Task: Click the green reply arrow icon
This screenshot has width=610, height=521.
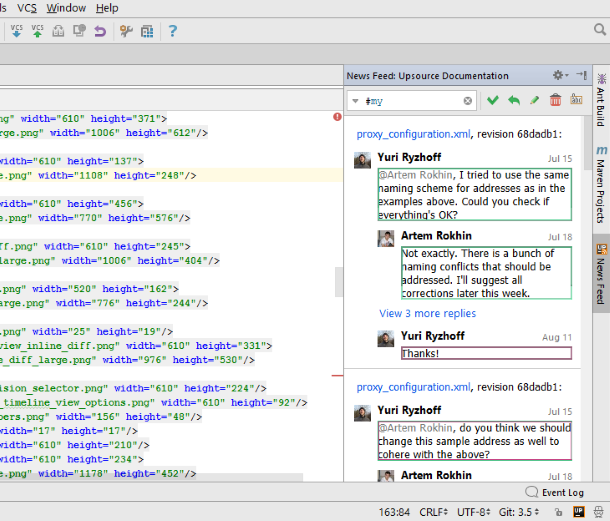Action: [x=513, y=100]
